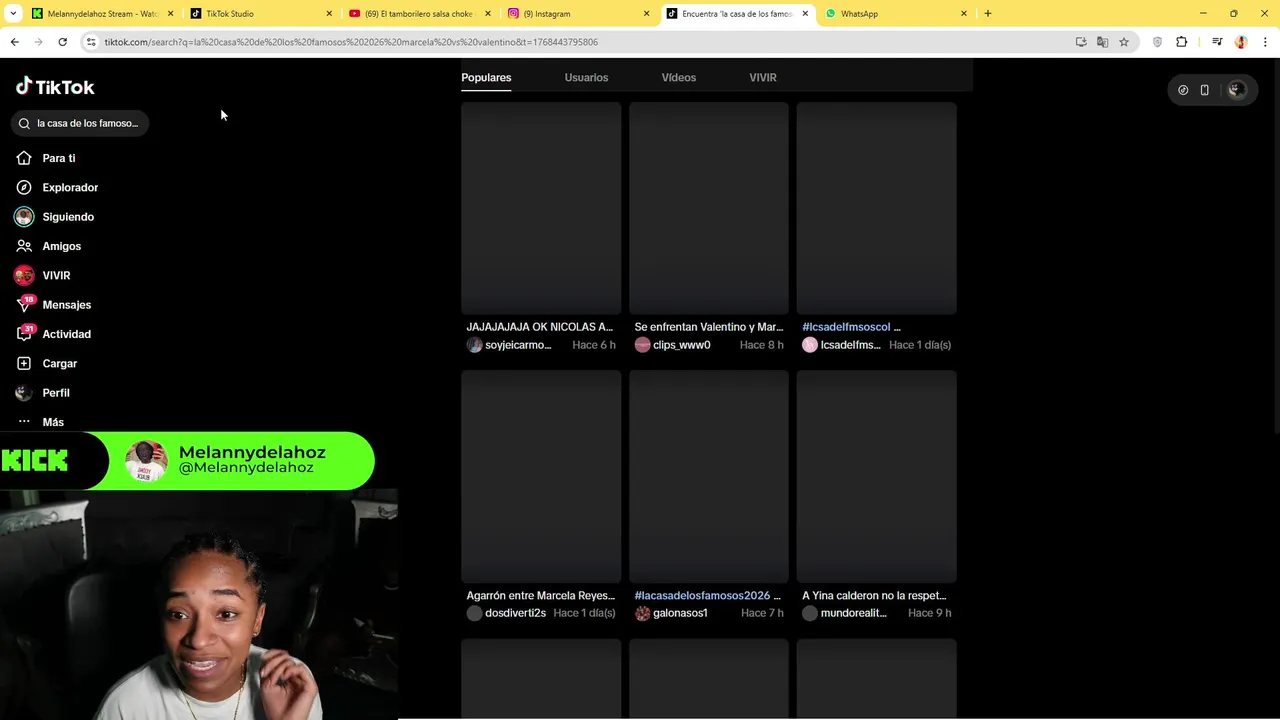Click the get app phone icon
This screenshot has width=1280, height=720.
pyautogui.click(x=1204, y=90)
